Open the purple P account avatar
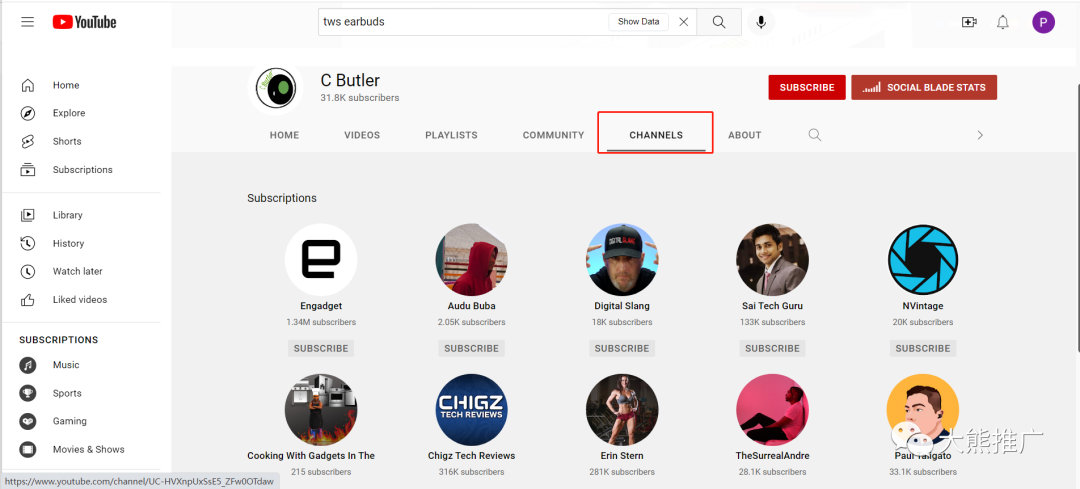This screenshot has width=1080, height=489. (x=1043, y=22)
